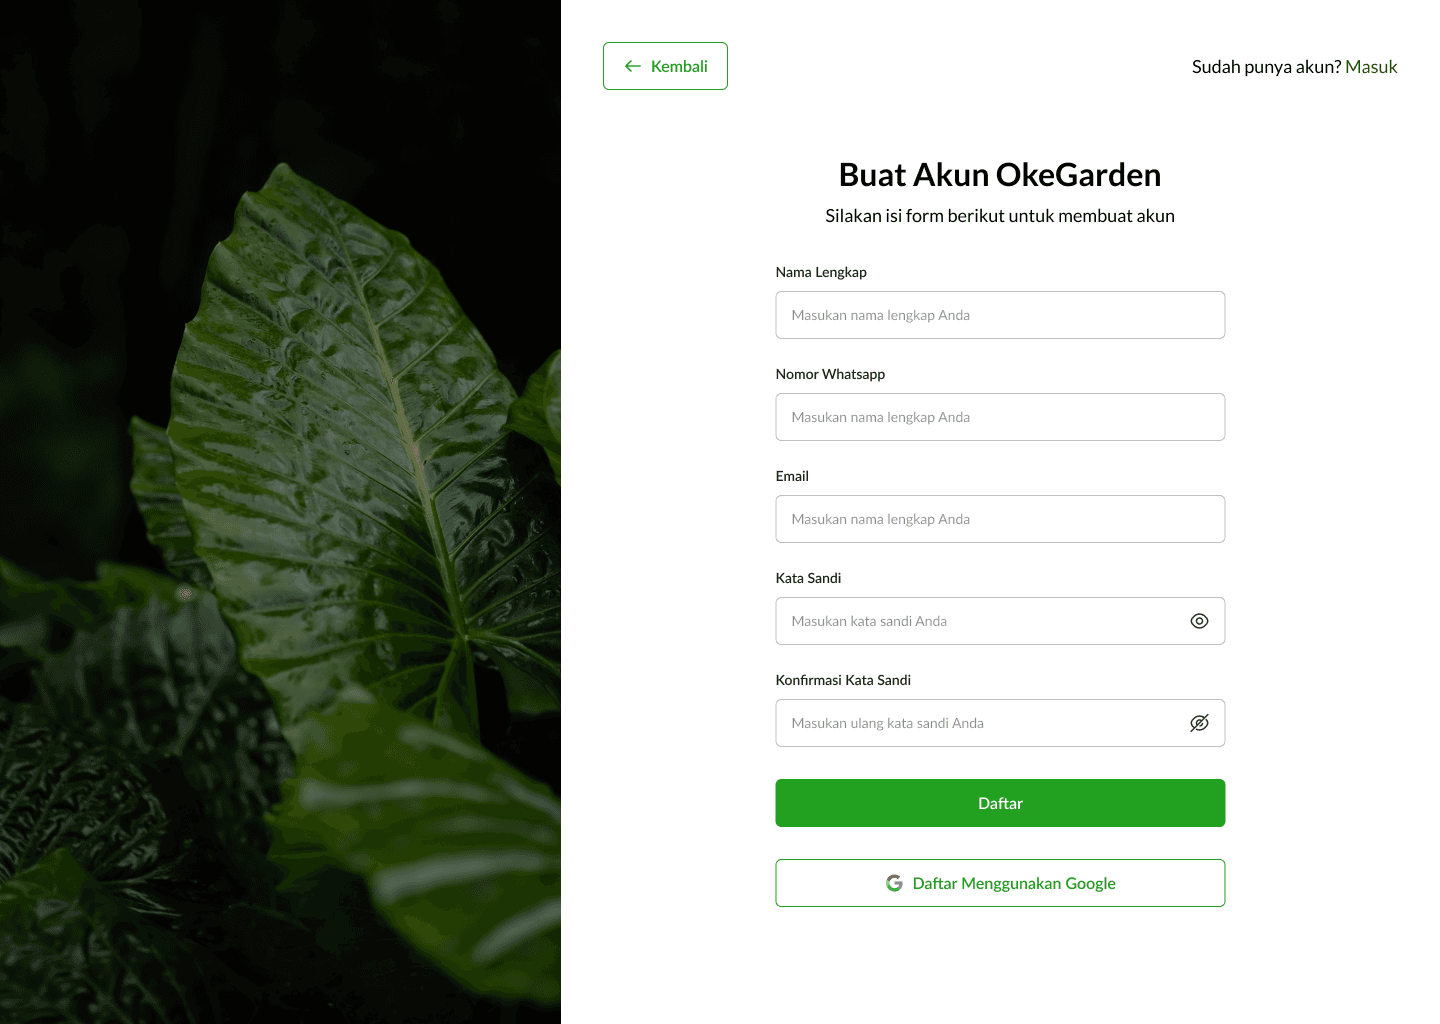Click the Buat Akun OkeGarden heading
The height and width of the screenshot is (1024, 1440).
coord(1000,175)
